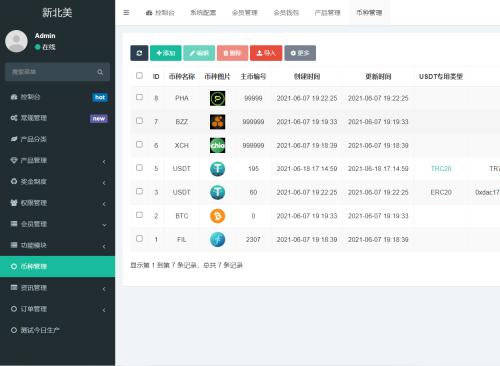
Task: Click the green 添加 add button
Action: (166, 53)
